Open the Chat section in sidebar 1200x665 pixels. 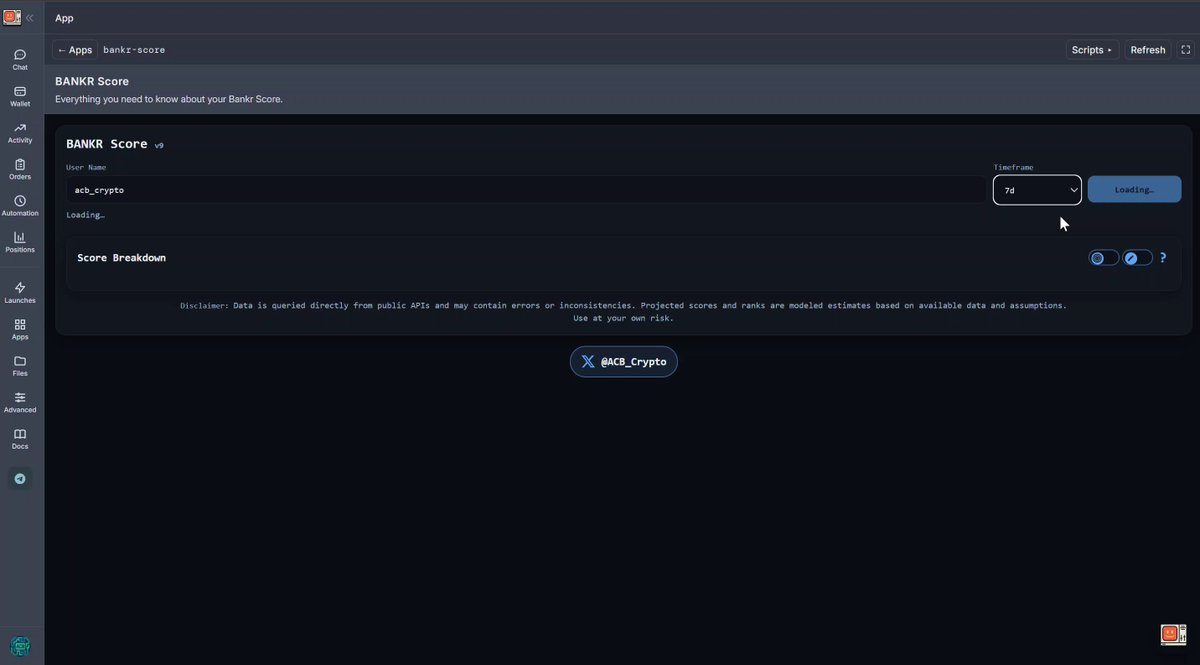coord(20,59)
